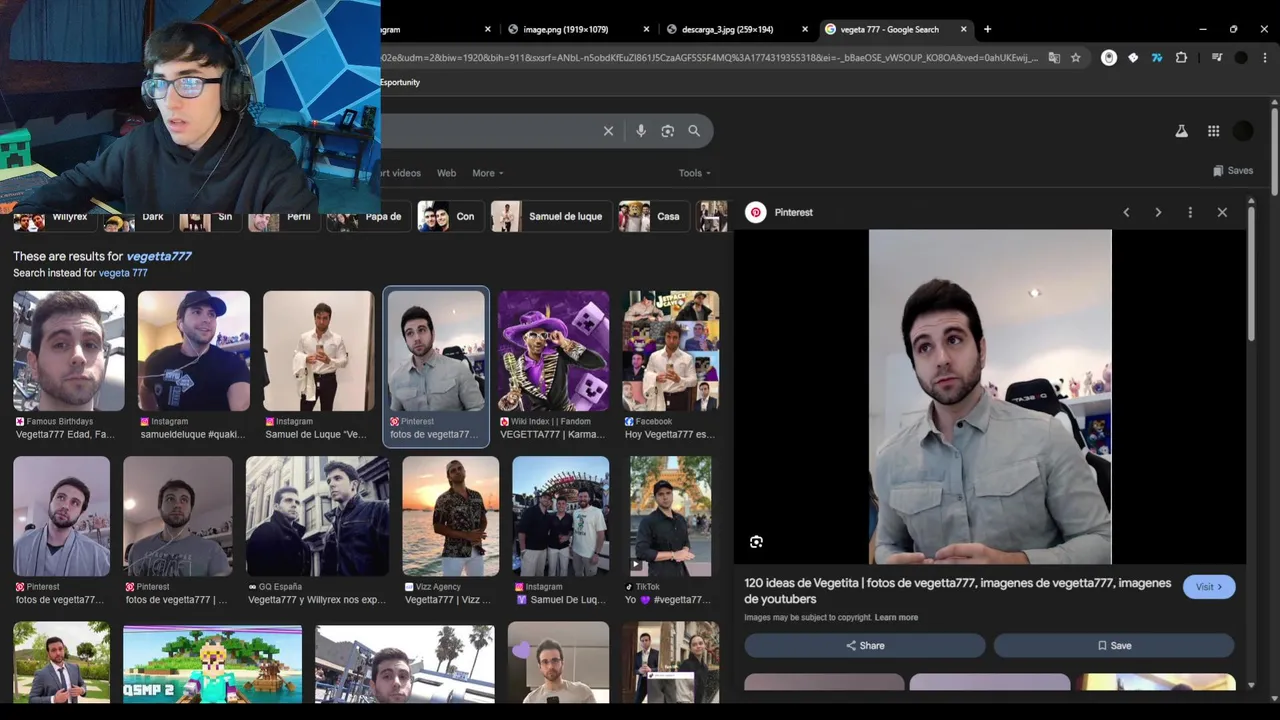Open GQ España Vegetta777 y Willyrex thumbnail
Screen dimensions: 1280x720
coord(318,516)
